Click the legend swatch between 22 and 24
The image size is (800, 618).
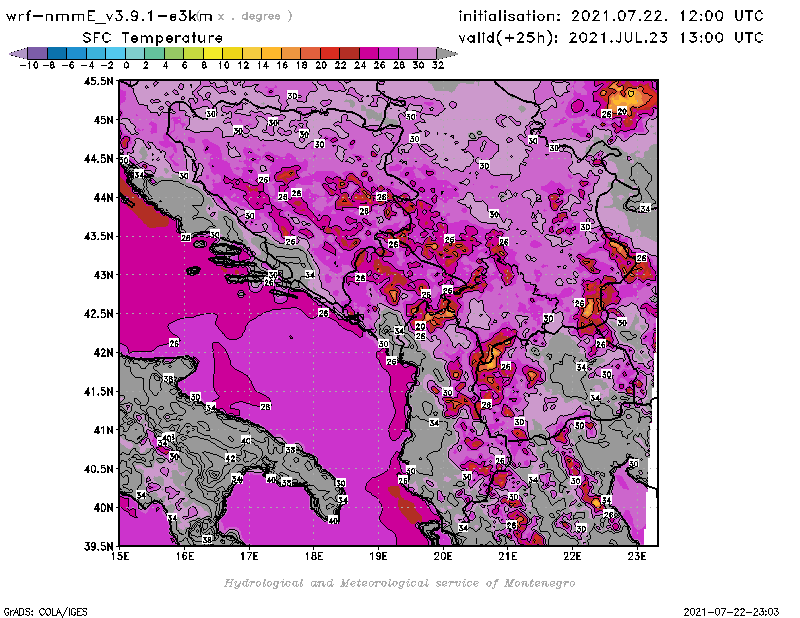point(349,53)
